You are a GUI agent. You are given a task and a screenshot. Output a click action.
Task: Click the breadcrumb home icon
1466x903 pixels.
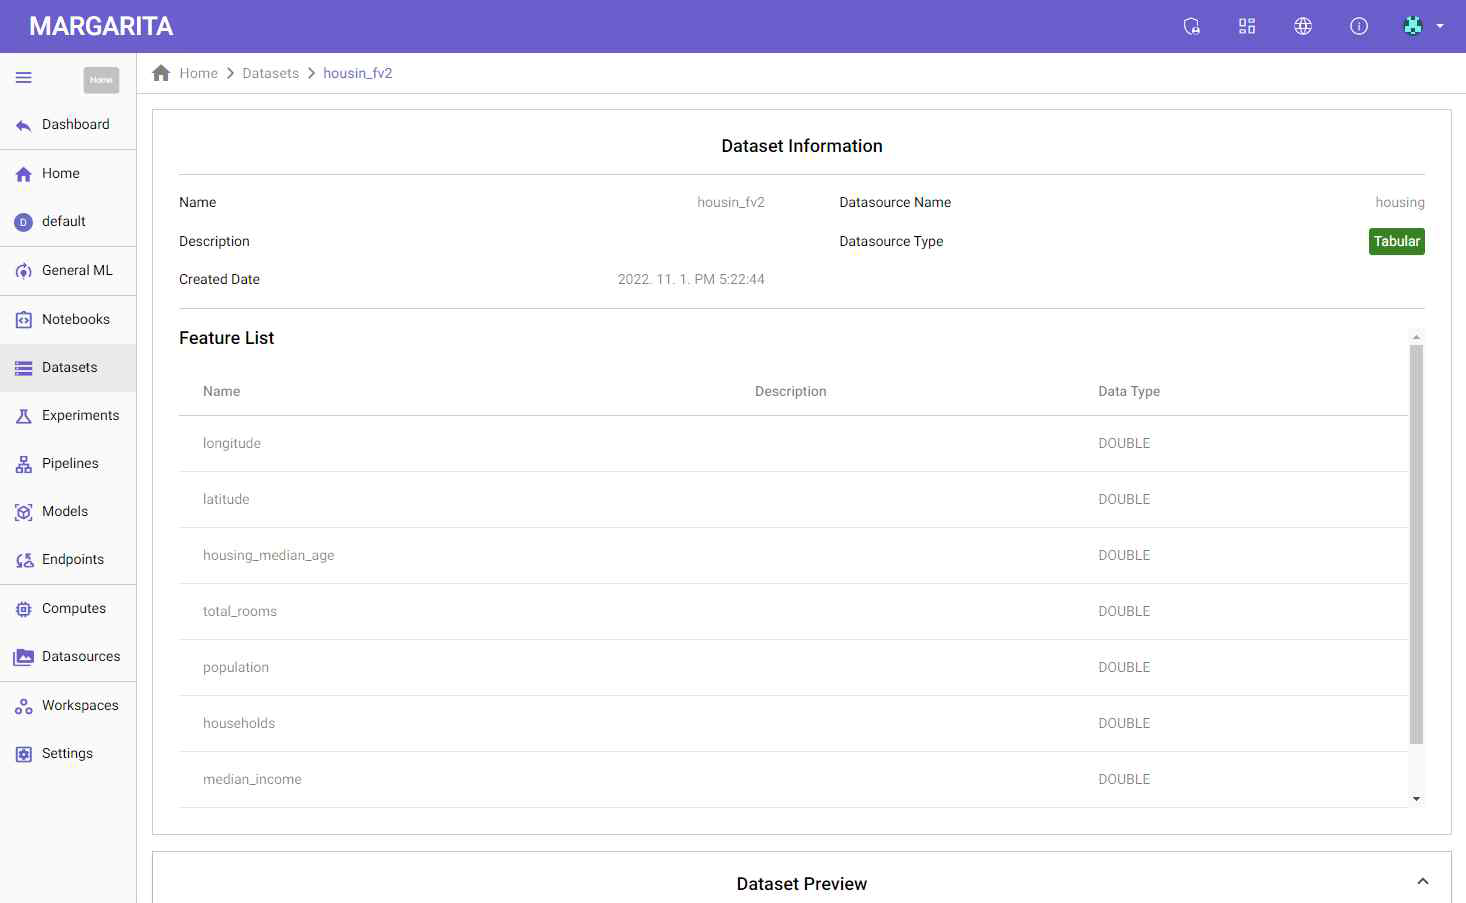[x=161, y=73]
